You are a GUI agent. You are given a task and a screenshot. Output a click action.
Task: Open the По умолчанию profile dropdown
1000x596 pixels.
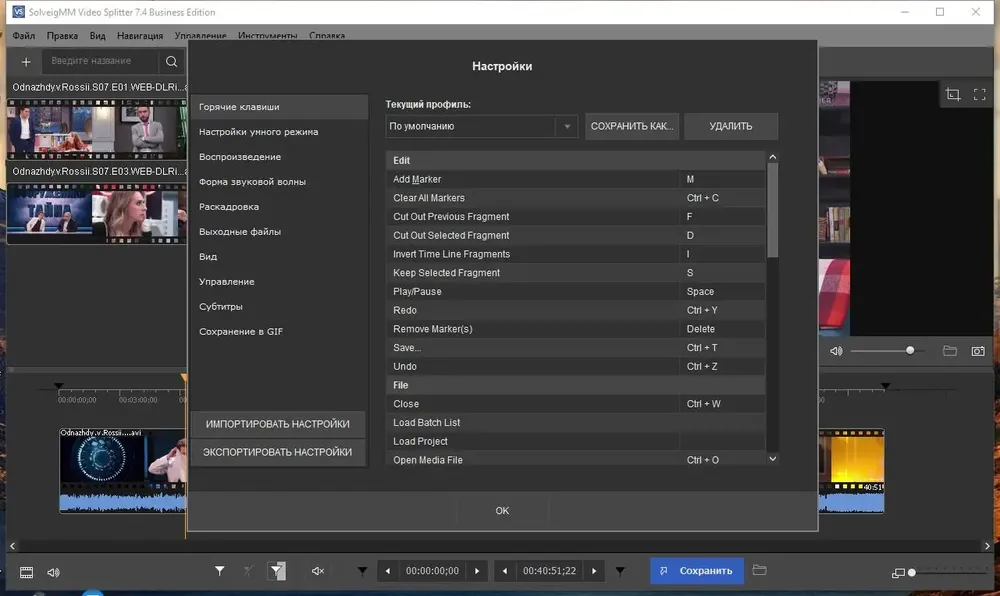(482, 126)
